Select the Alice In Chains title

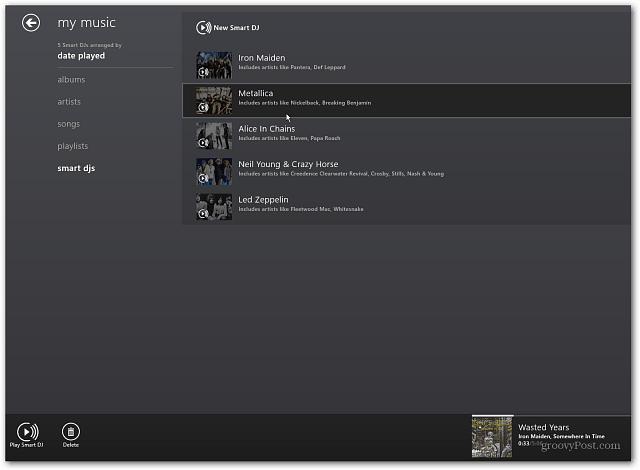coord(267,129)
